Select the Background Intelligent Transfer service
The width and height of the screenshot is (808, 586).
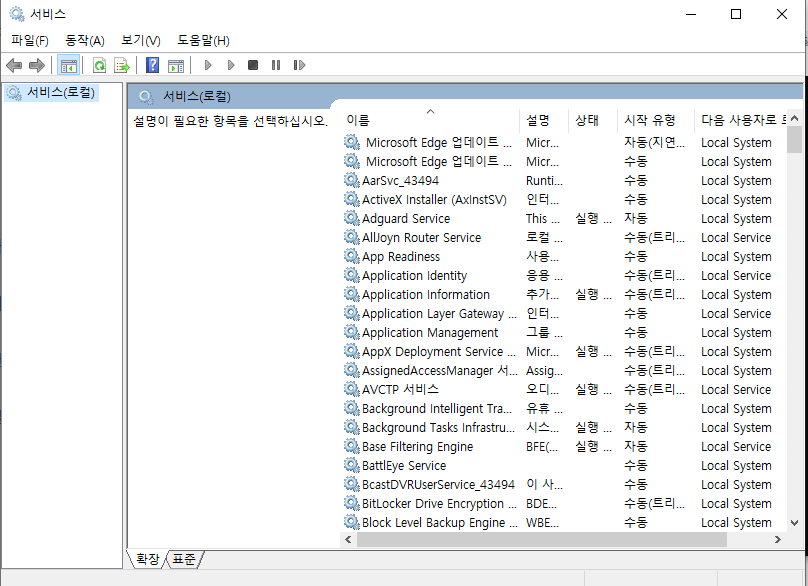[x=564, y=408]
